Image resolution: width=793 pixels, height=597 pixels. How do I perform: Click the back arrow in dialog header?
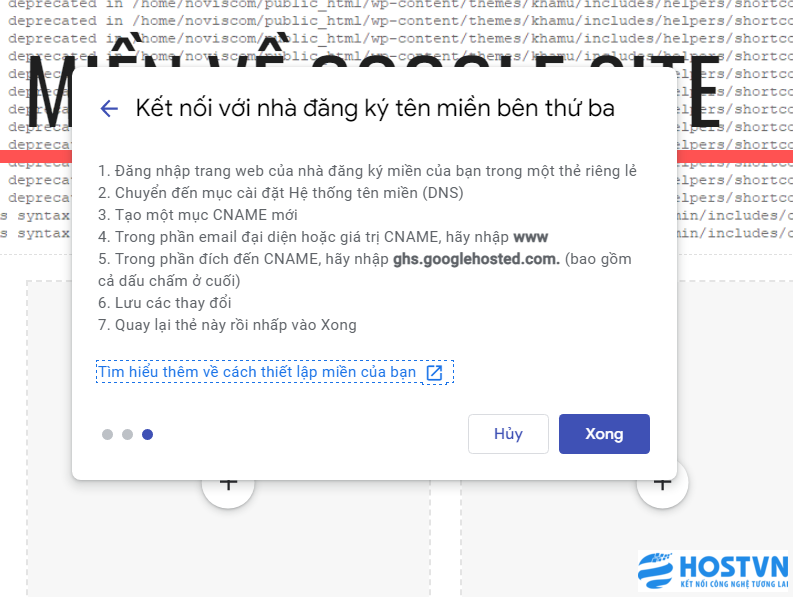[x=109, y=108]
